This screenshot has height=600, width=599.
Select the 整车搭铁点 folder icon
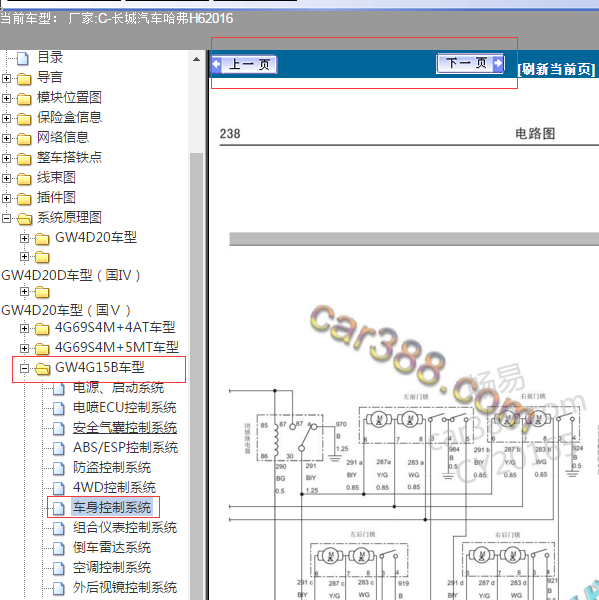(x=24, y=158)
